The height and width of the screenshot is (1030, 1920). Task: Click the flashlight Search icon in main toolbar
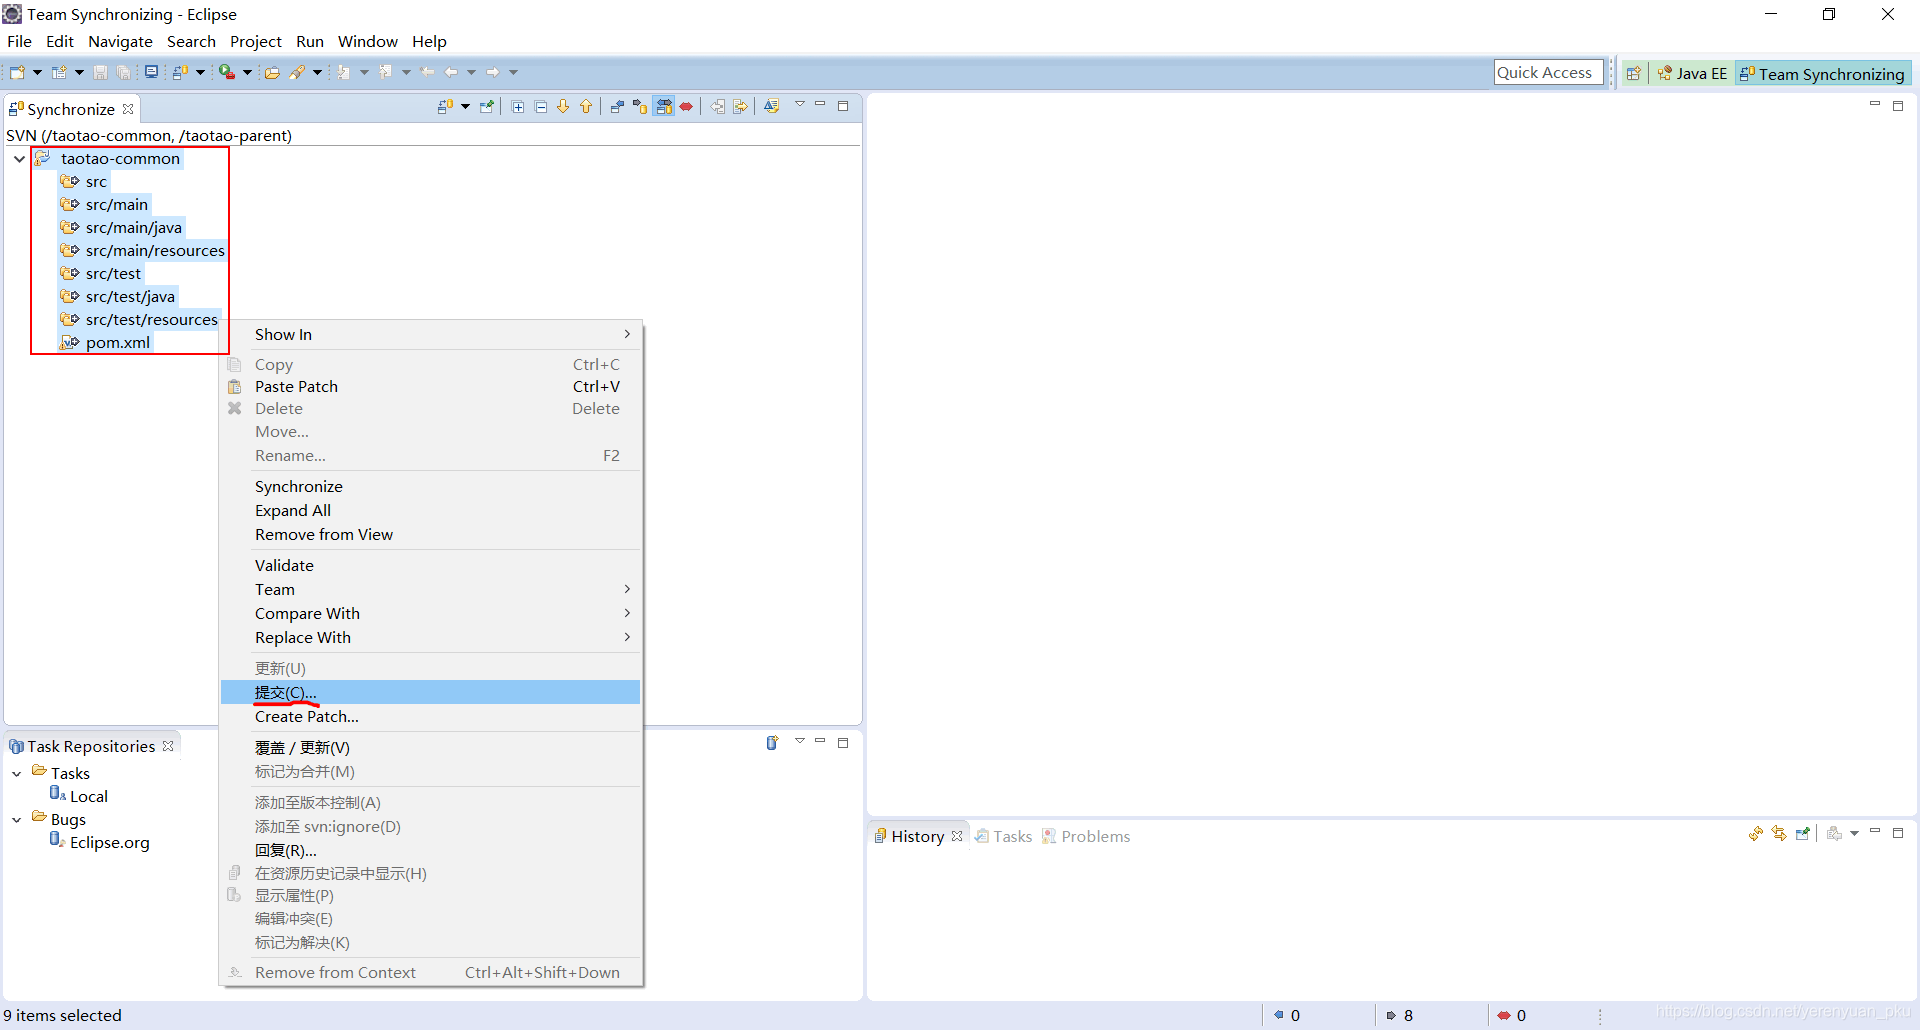(298, 72)
